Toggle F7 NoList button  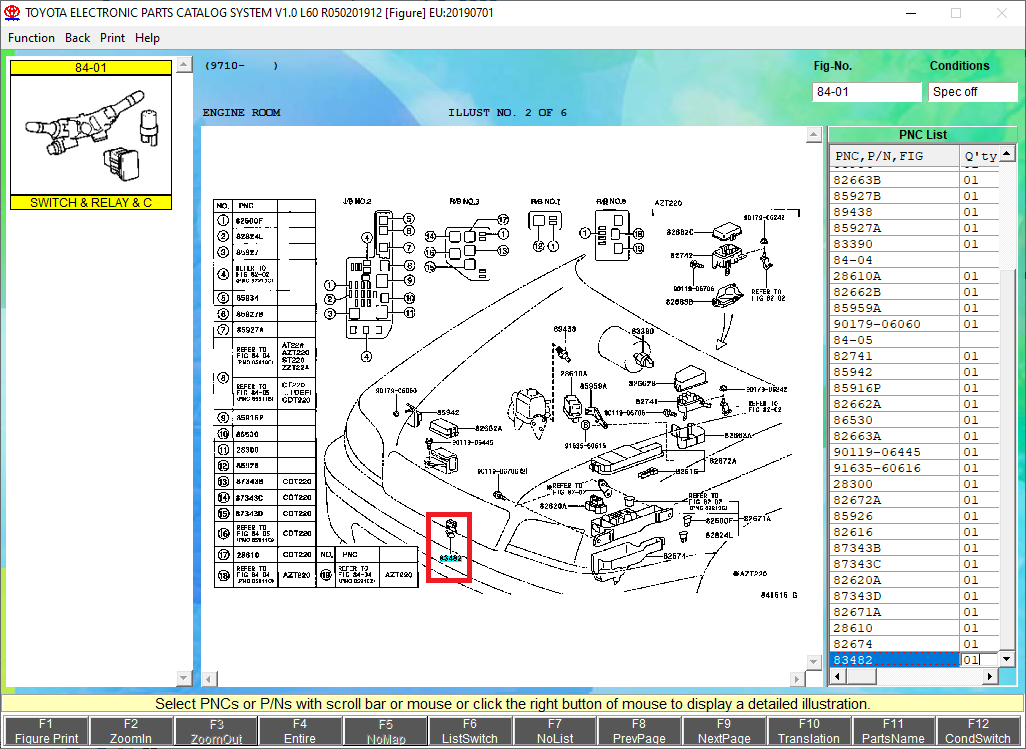555,731
